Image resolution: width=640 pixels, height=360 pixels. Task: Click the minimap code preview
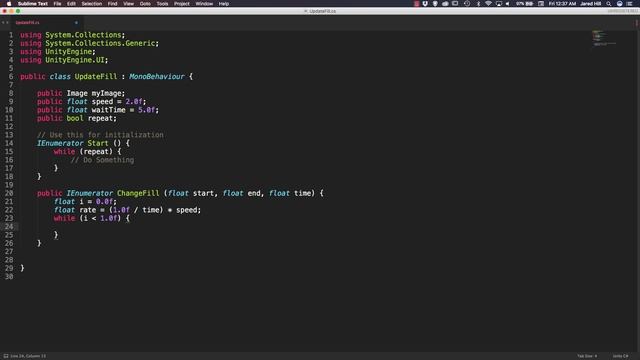point(604,38)
